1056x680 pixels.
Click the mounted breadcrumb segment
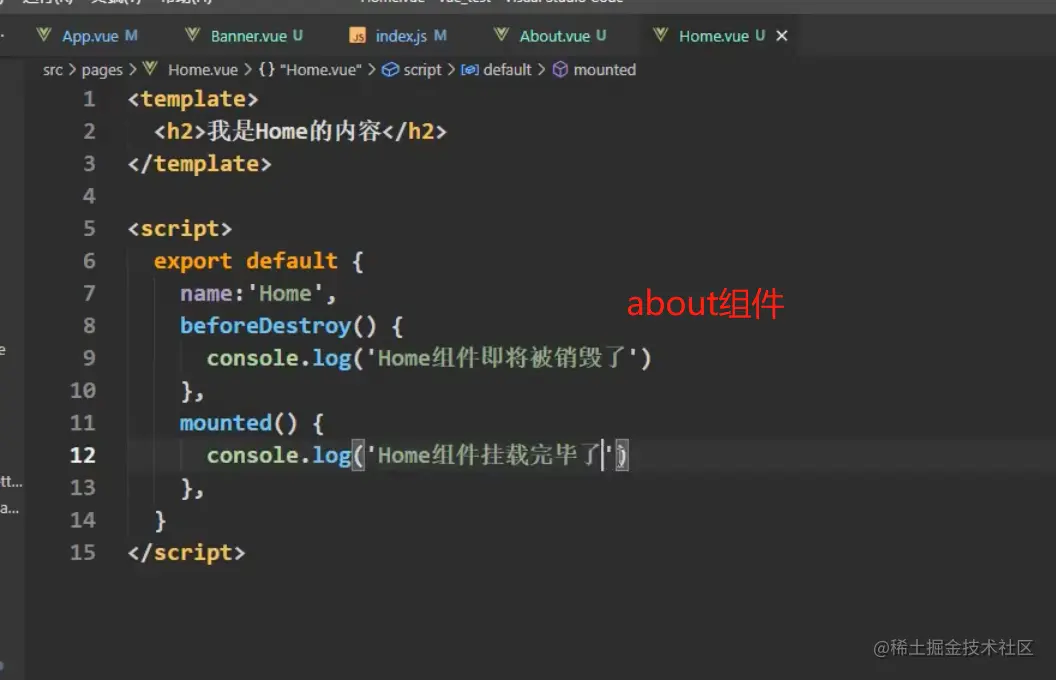tap(605, 70)
